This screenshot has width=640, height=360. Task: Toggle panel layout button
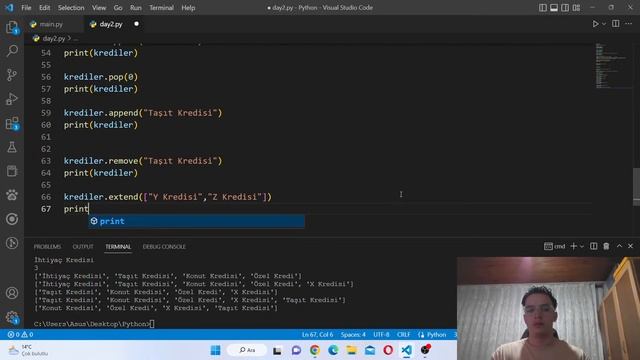[554, 8]
